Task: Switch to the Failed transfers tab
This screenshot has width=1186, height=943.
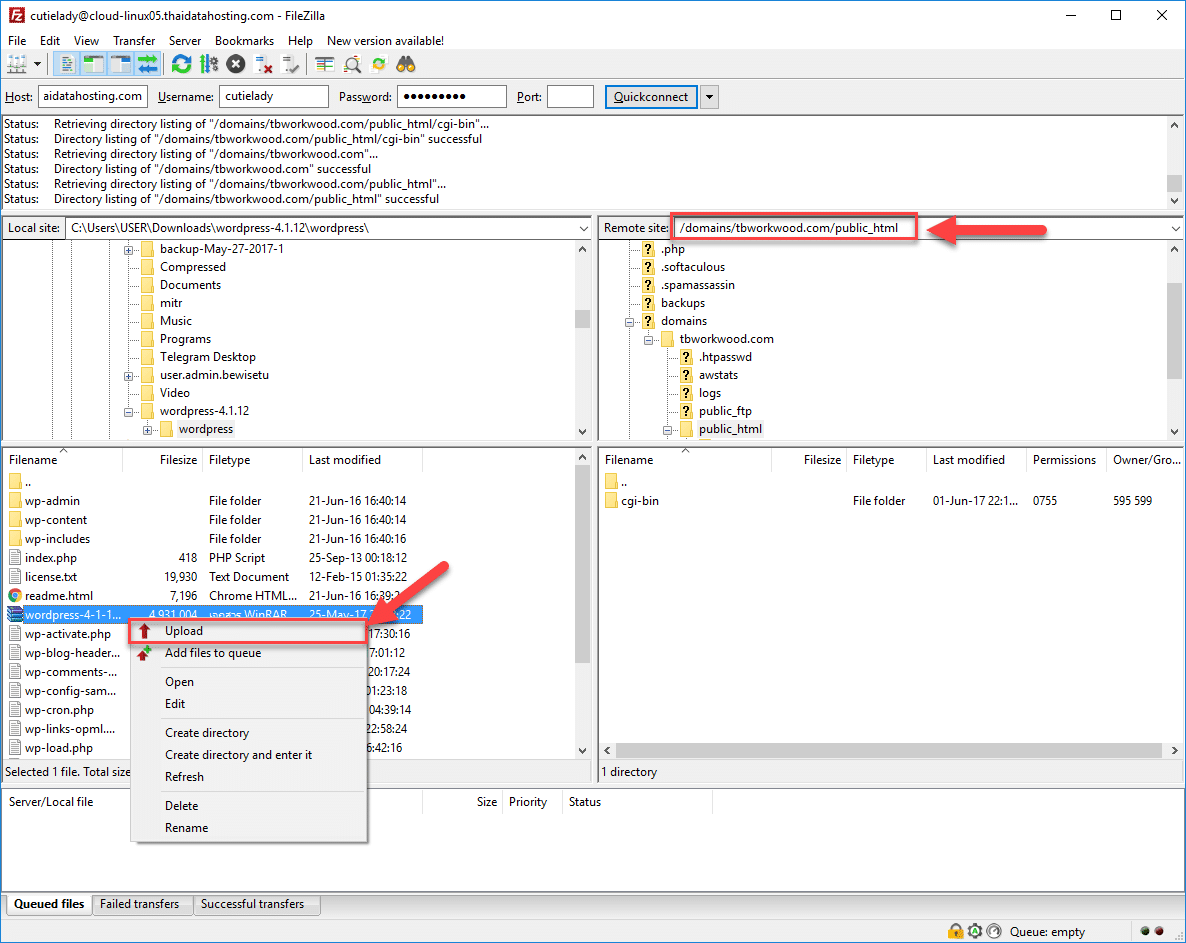Action: (x=140, y=904)
